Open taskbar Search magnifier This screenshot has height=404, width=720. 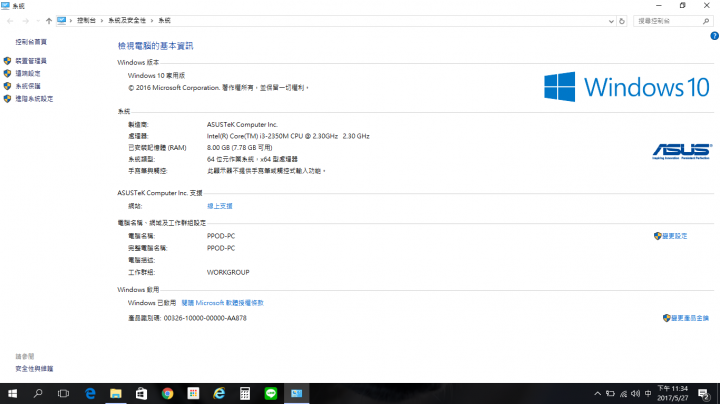pos(38,393)
